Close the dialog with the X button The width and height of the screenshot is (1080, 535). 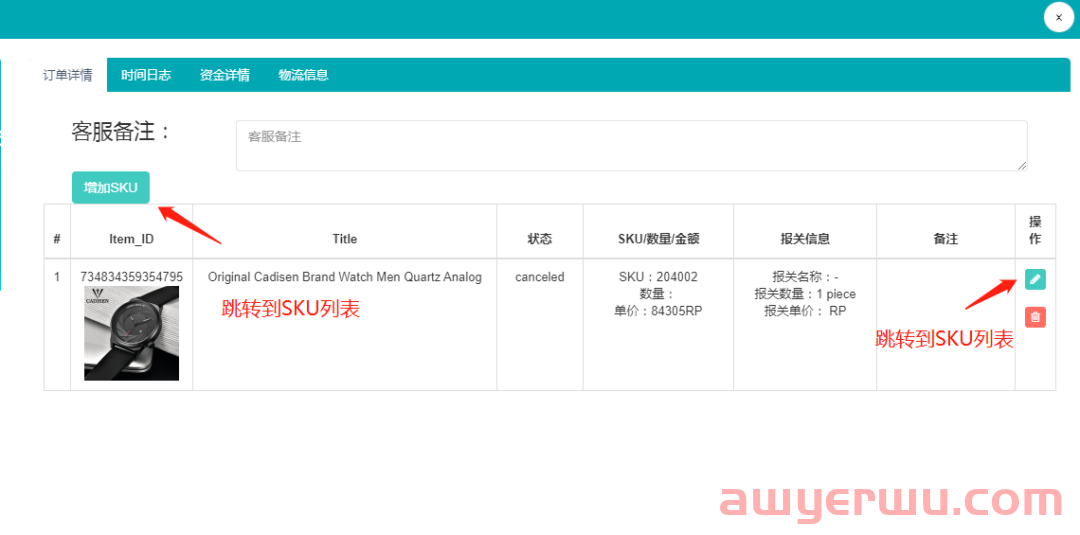[1058, 17]
